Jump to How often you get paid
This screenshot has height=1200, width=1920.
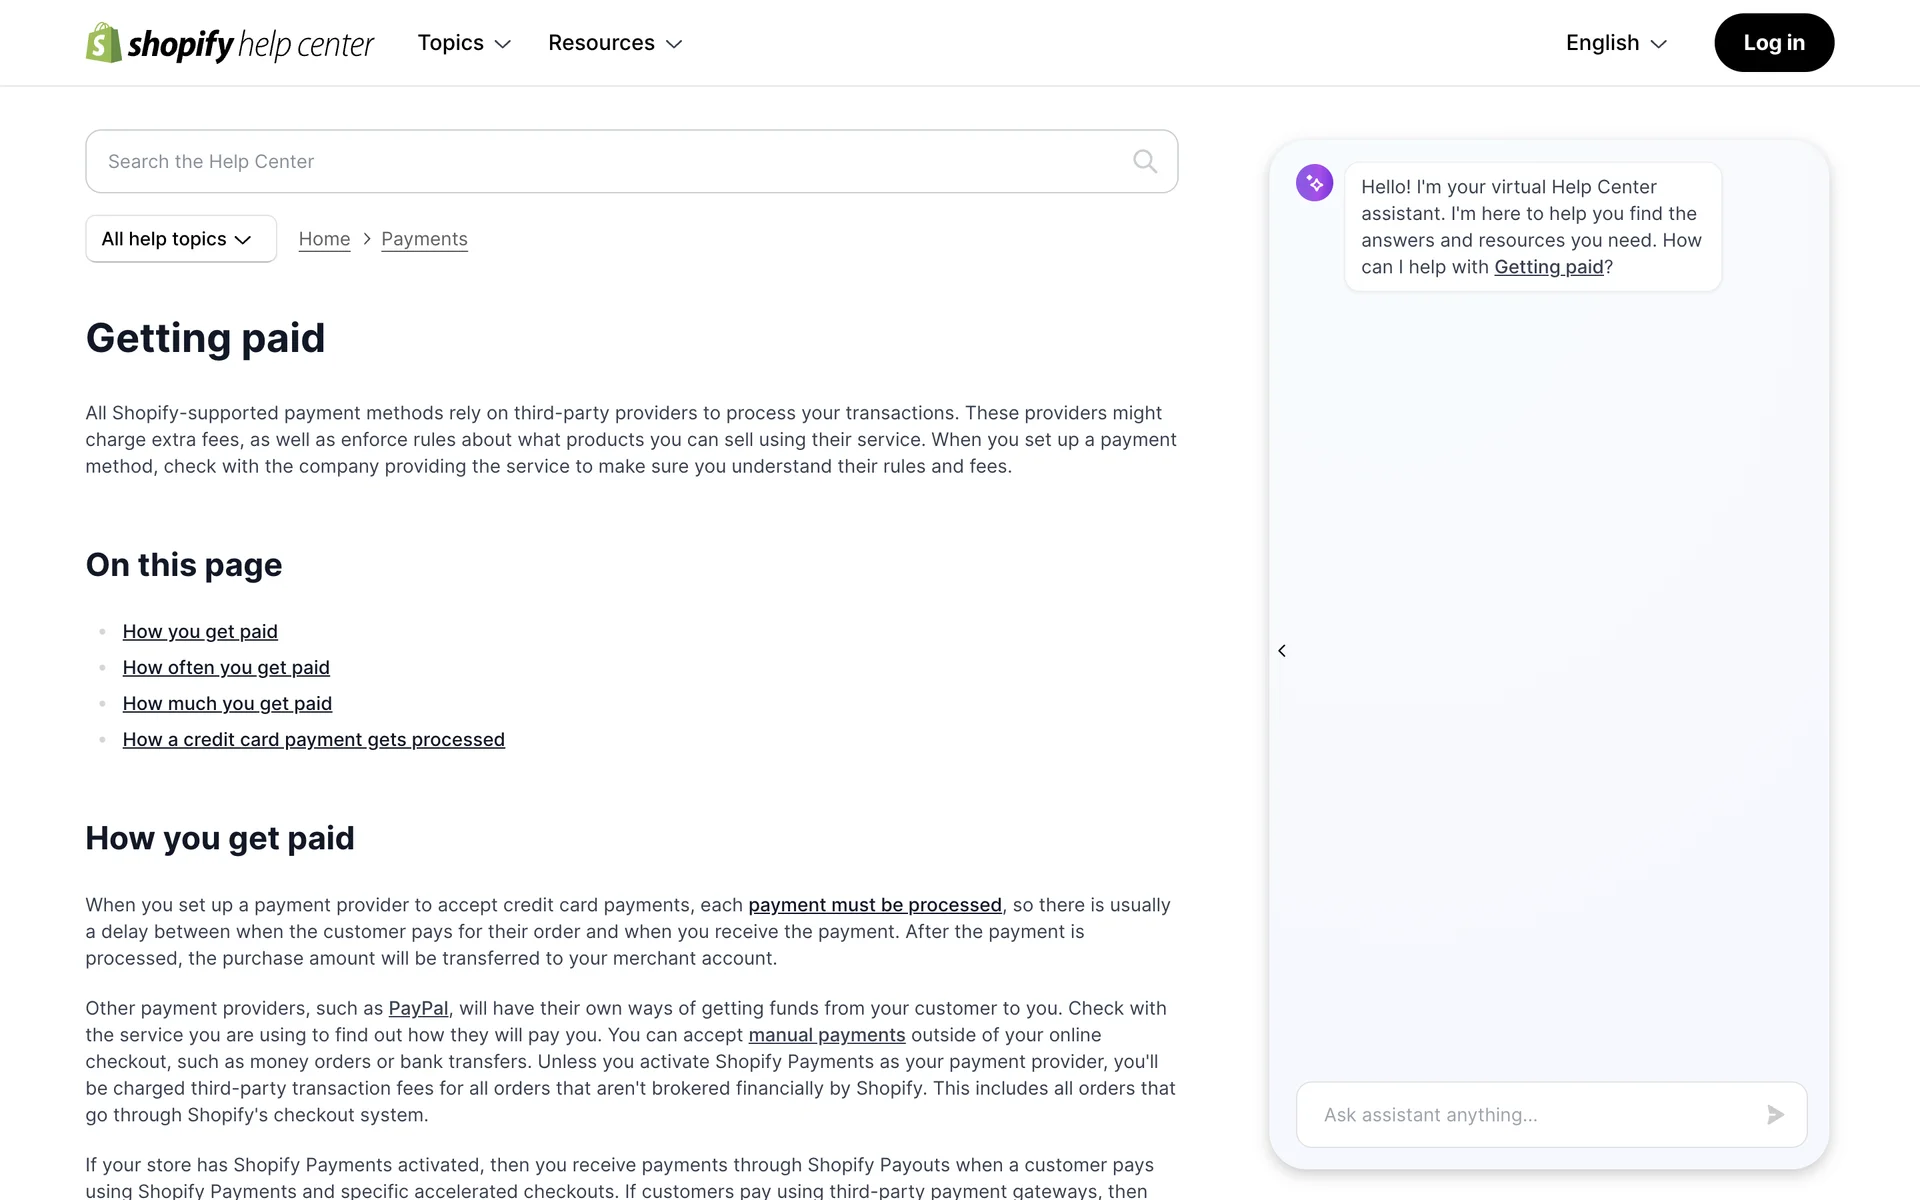(x=226, y=668)
